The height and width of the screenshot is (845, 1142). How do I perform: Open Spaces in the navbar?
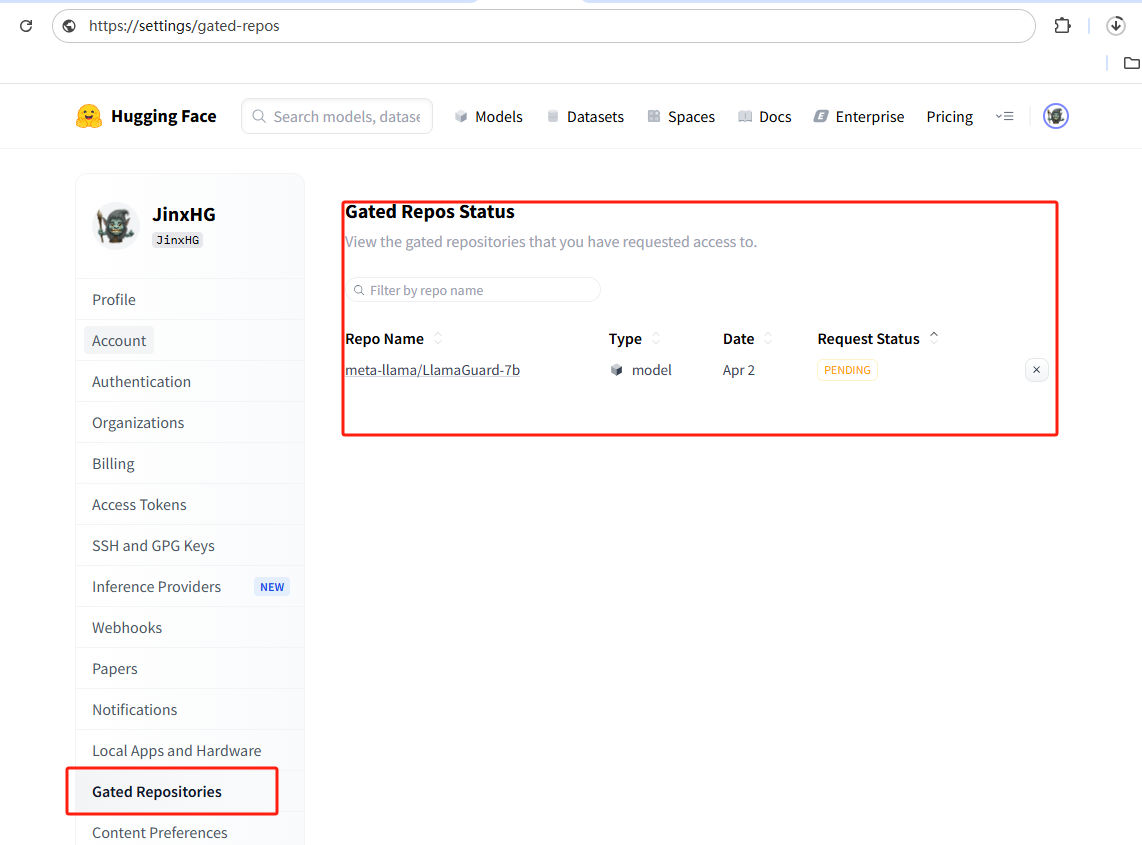coord(681,117)
